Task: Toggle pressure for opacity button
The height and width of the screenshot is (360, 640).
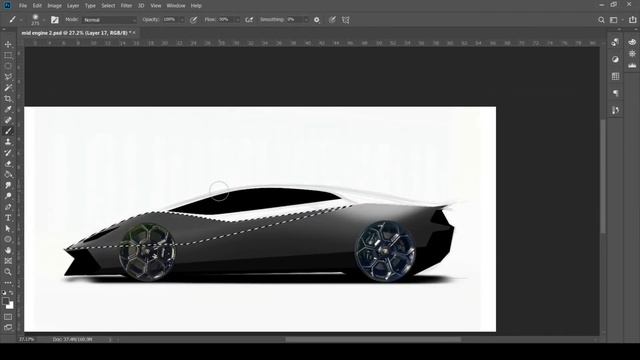Action: 194,20
